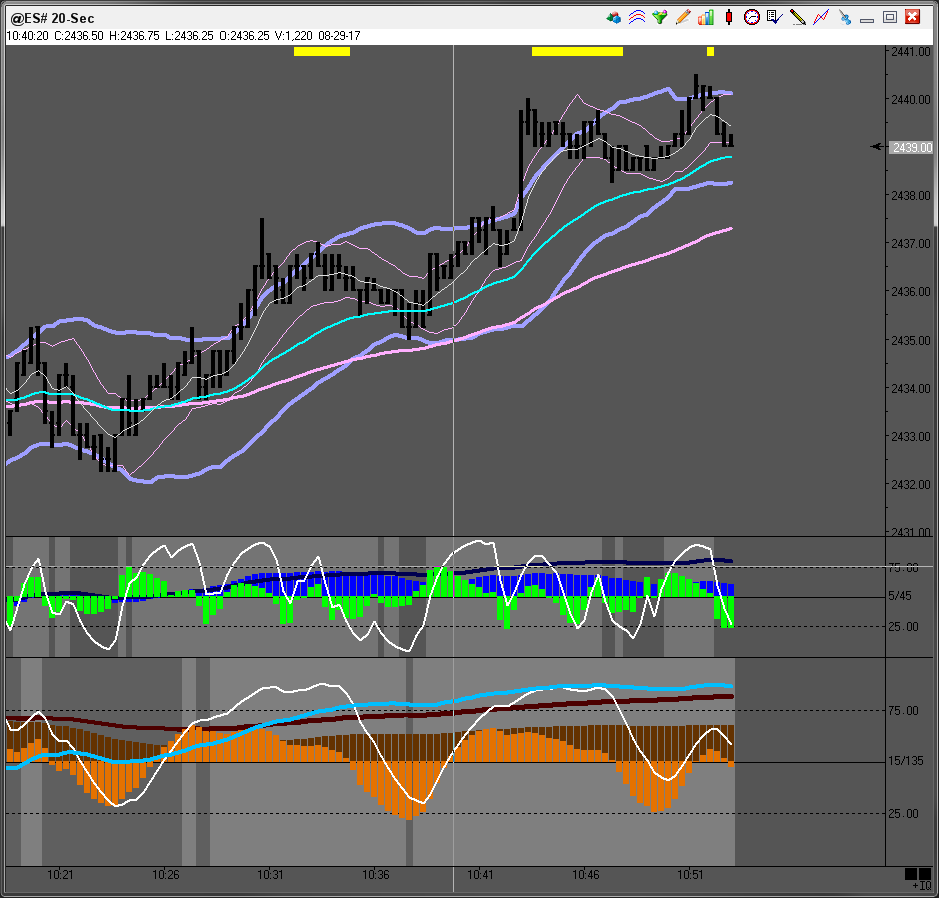Click the 10:31 time axis label
This screenshot has height=898, width=939.
point(270,875)
